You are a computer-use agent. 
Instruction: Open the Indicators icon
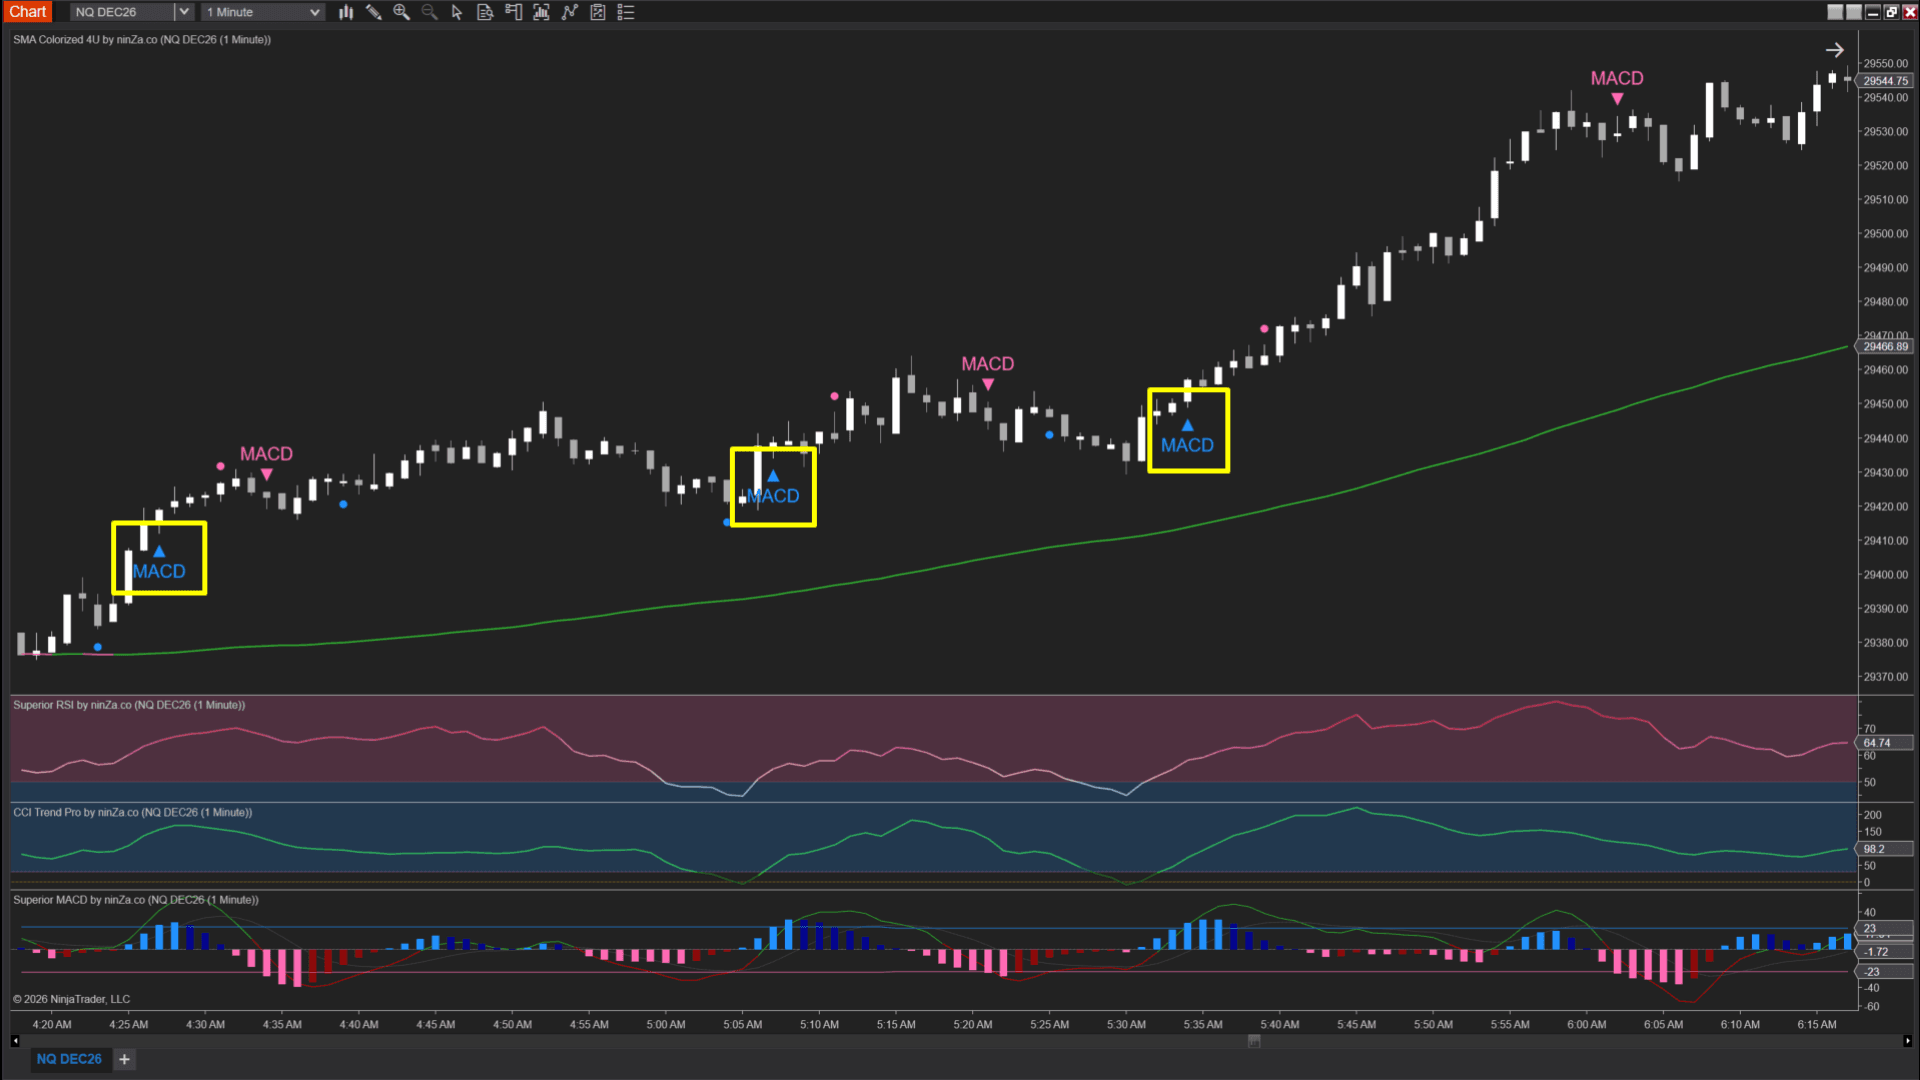570,12
